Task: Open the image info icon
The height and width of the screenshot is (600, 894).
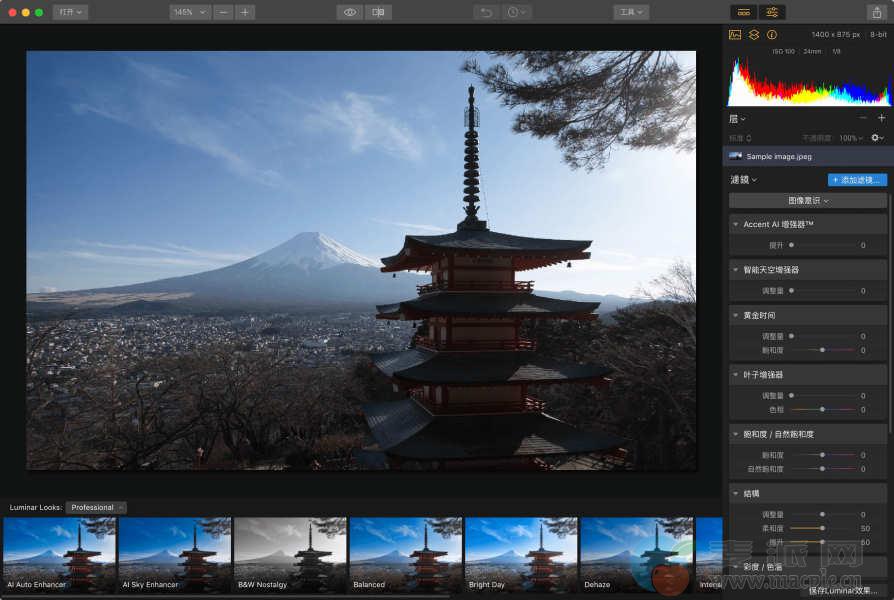Action: click(772, 34)
